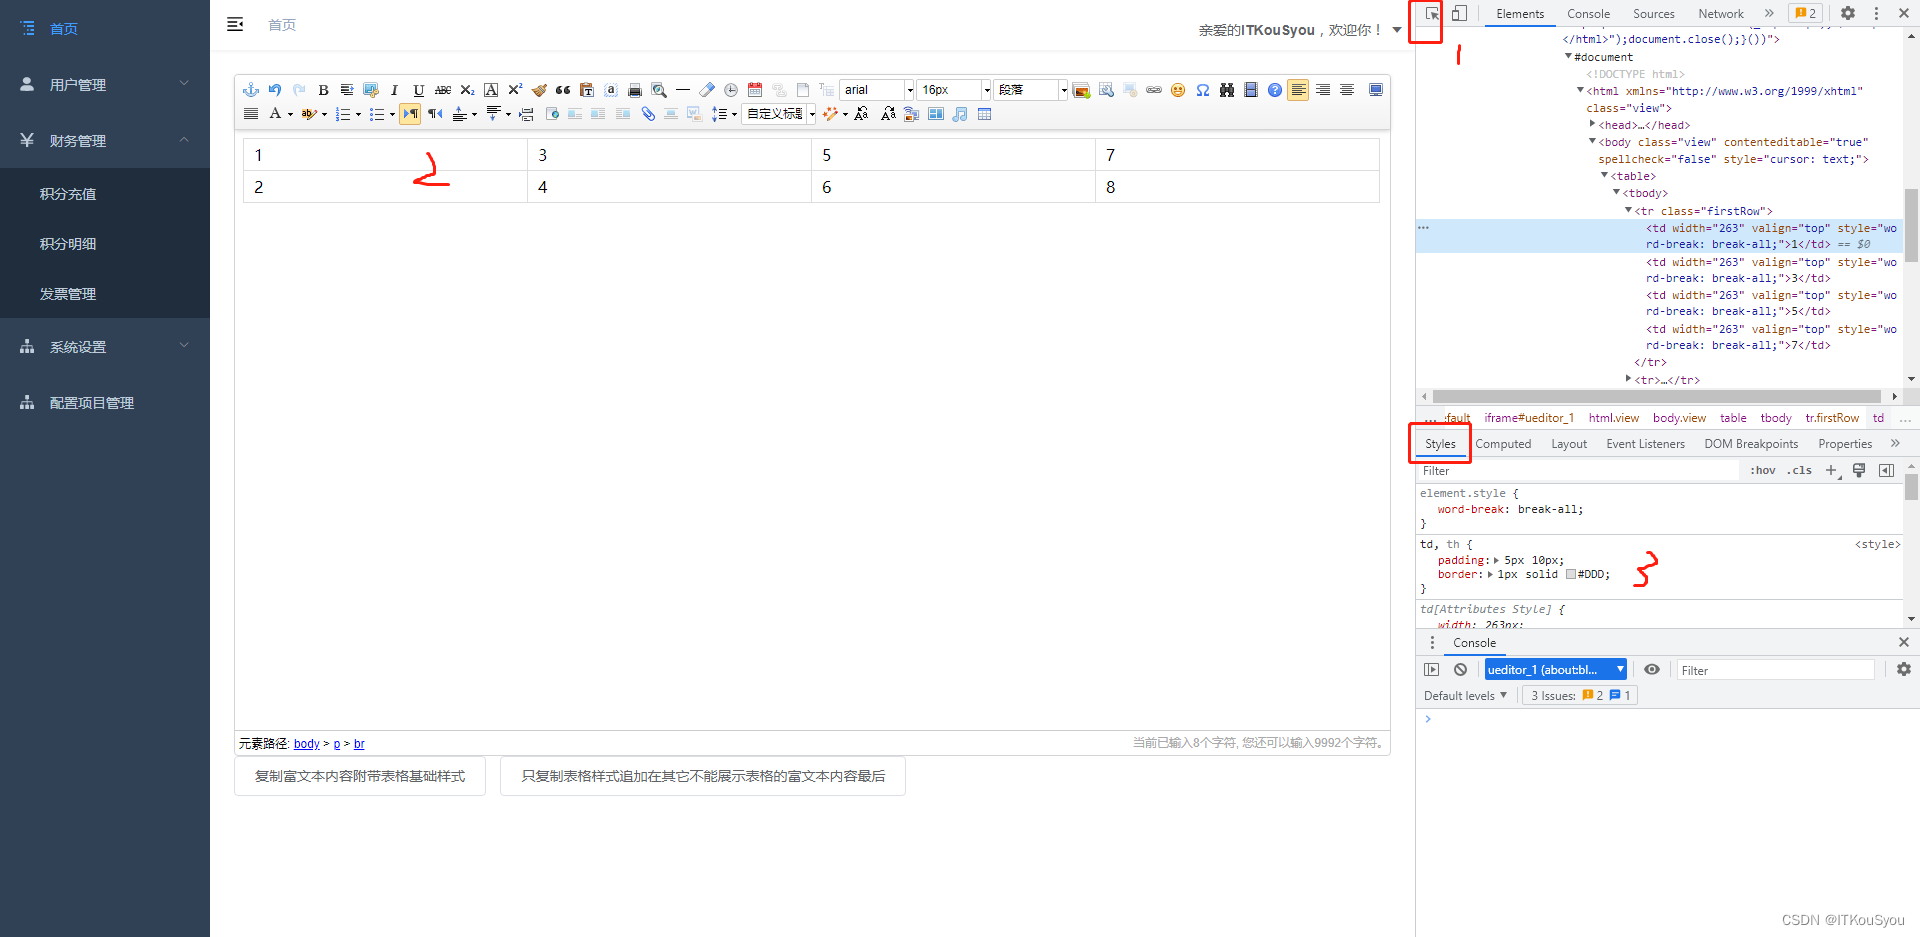The image size is (1920, 937).
Task: Click the anchor insert icon
Action: click(251, 90)
